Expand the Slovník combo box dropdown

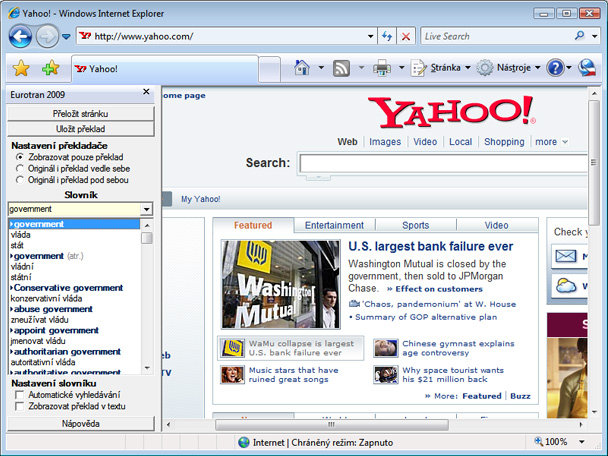click(x=146, y=209)
